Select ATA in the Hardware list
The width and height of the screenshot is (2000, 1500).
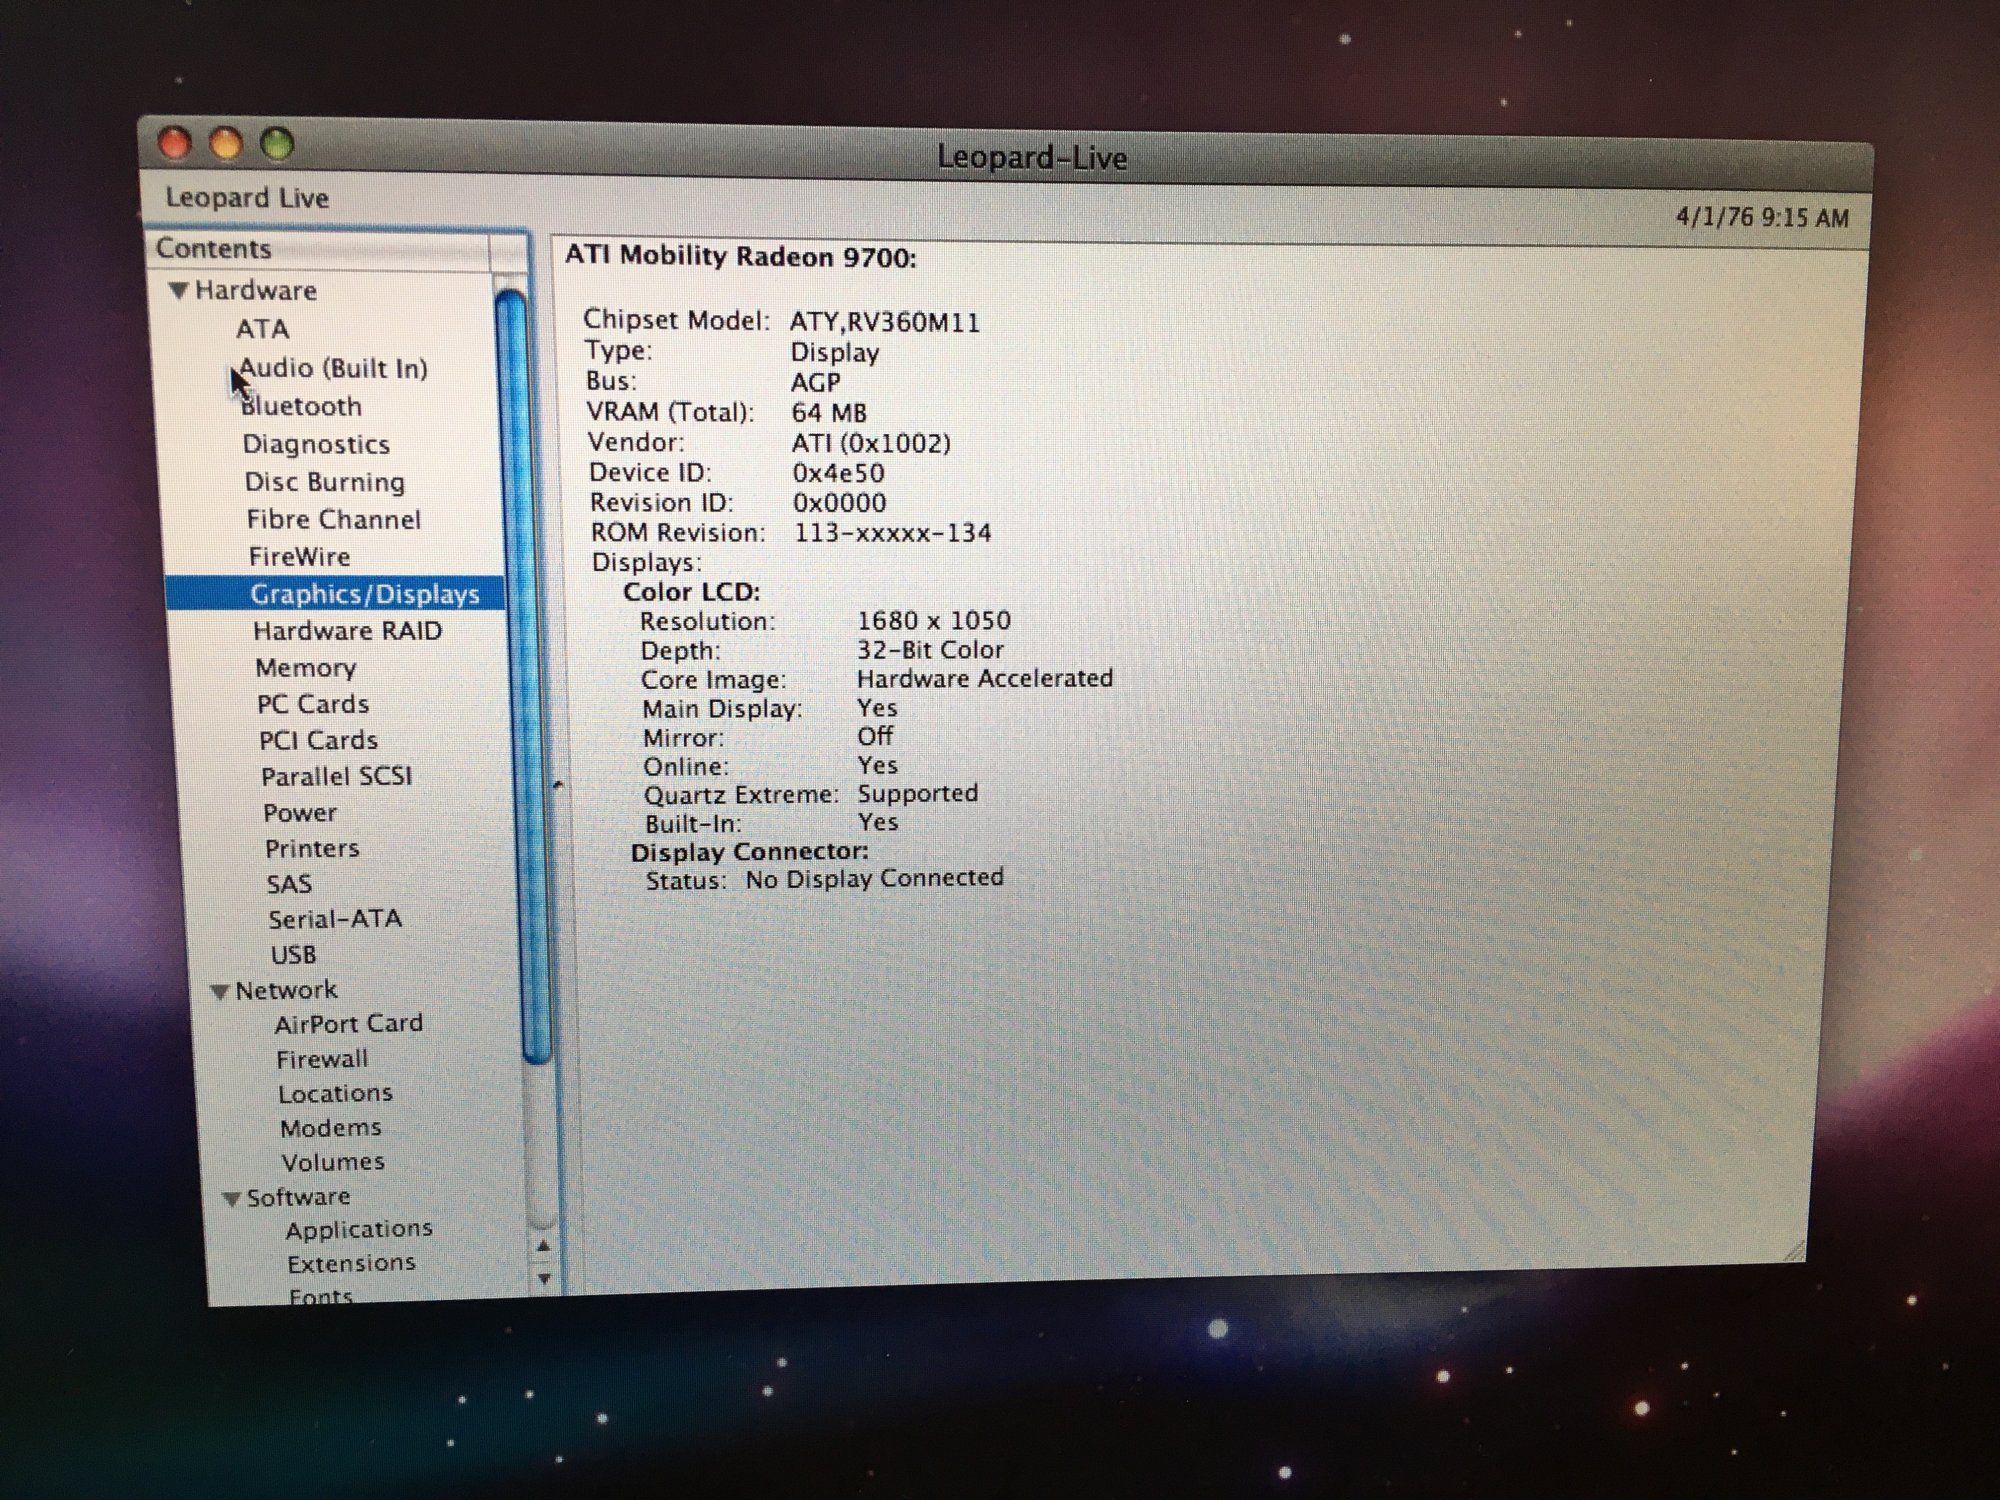(x=262, y=329)
